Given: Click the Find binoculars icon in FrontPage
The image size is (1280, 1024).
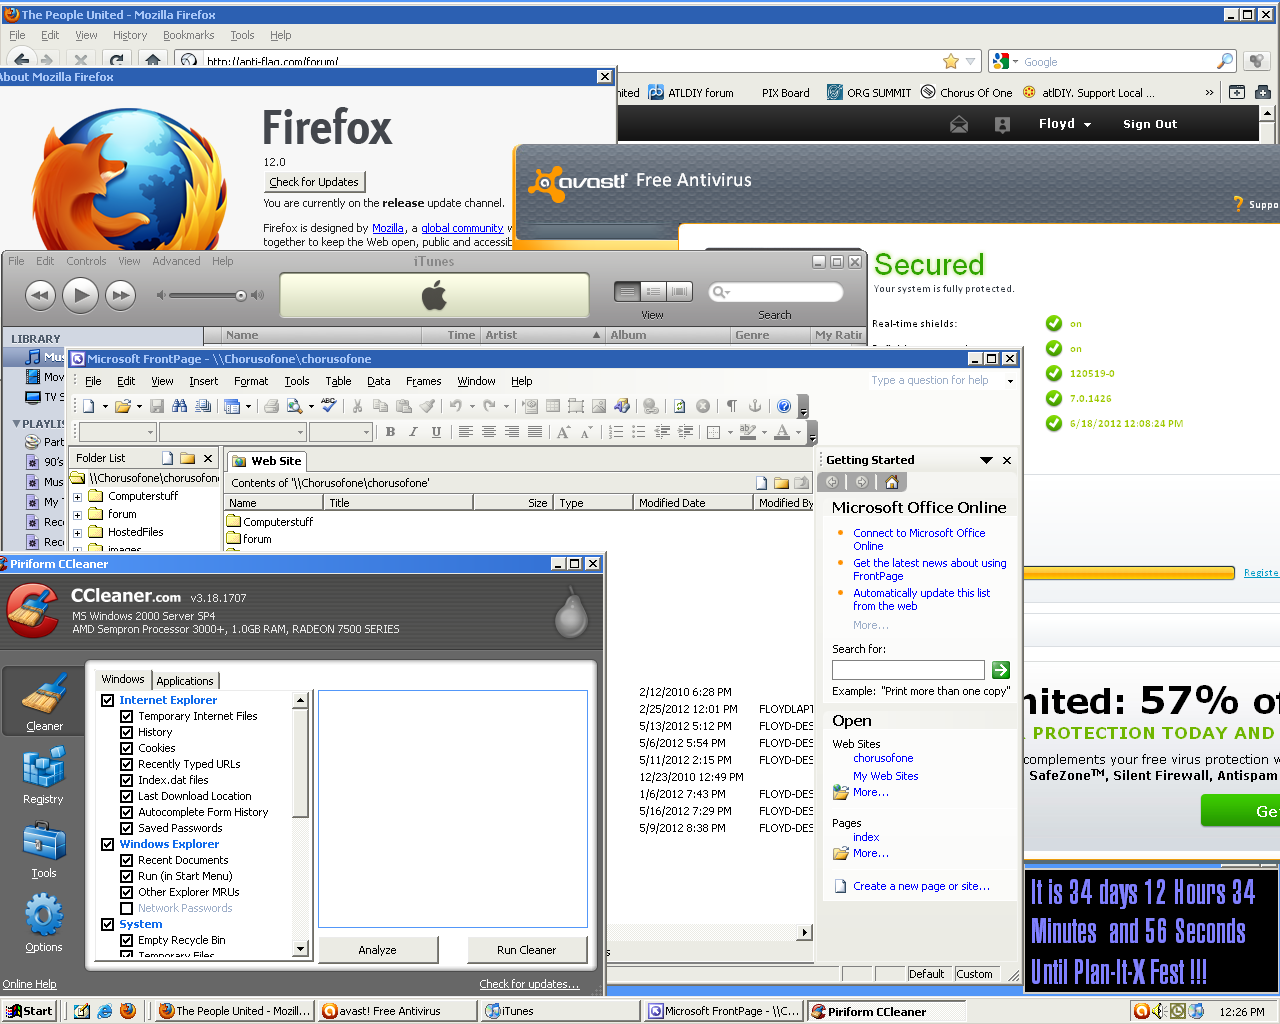Looking at the screenshot, I should [180, 406].
